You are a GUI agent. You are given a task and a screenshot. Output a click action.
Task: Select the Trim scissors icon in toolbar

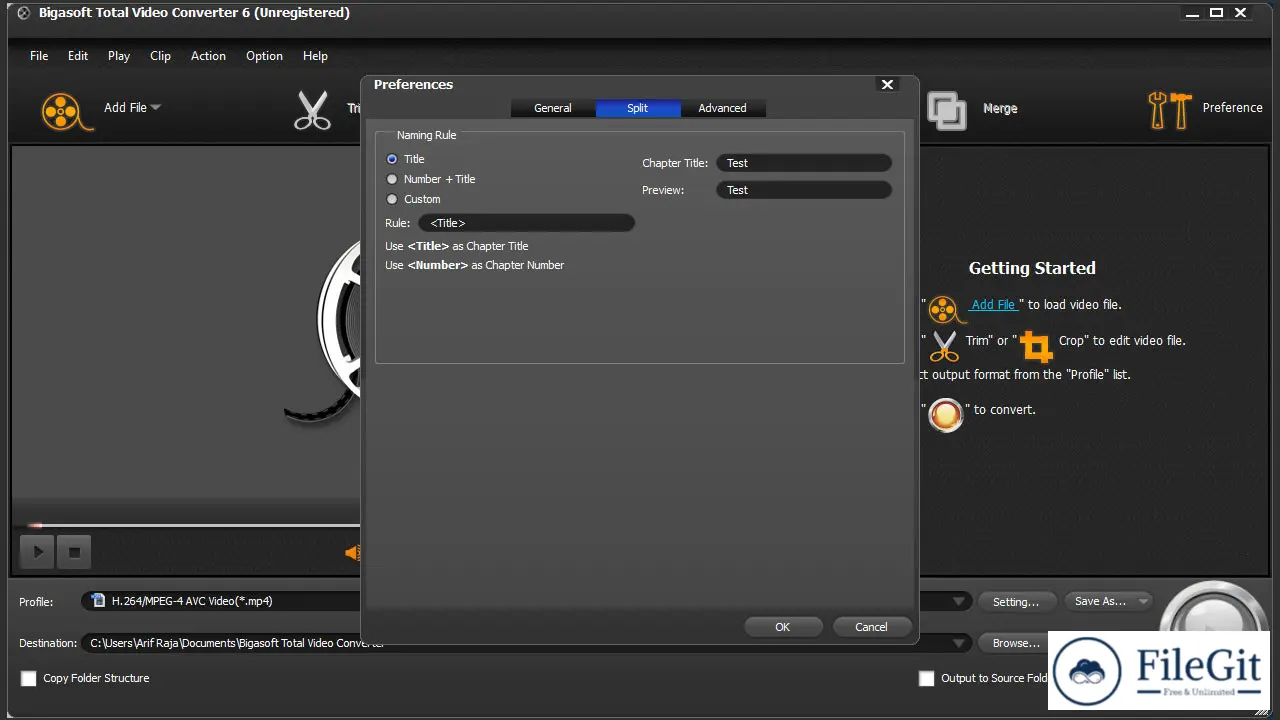[312, 110]
